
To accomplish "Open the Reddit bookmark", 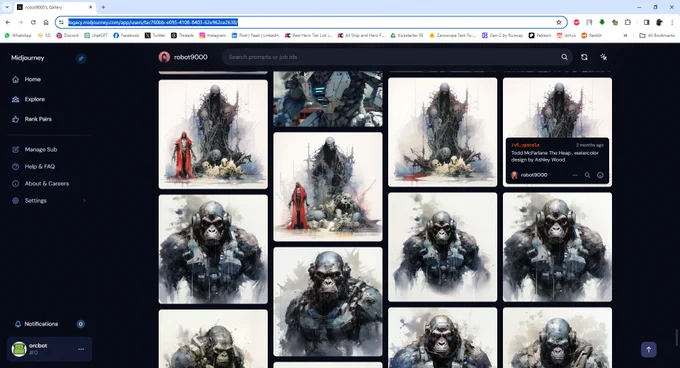I will [x=592, y=35].
